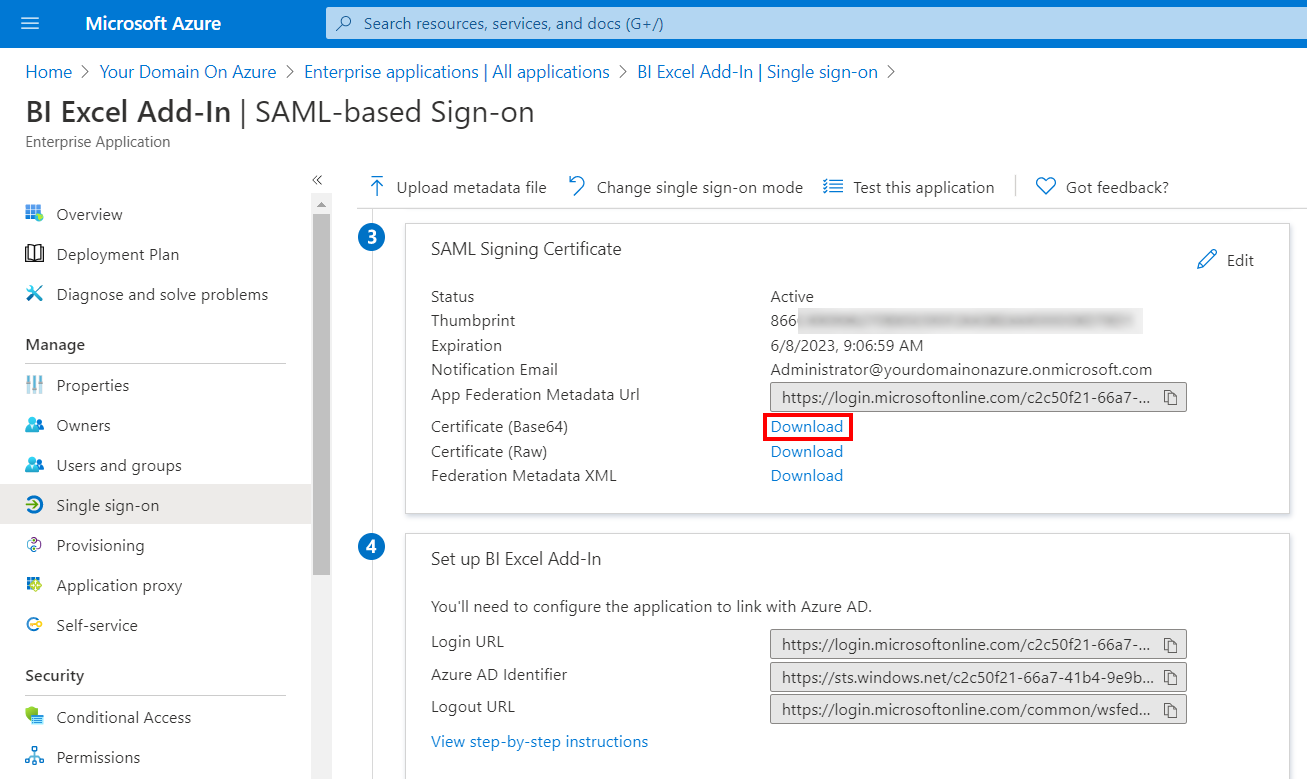Click the search magnifier icon

(x=344, y=23)
